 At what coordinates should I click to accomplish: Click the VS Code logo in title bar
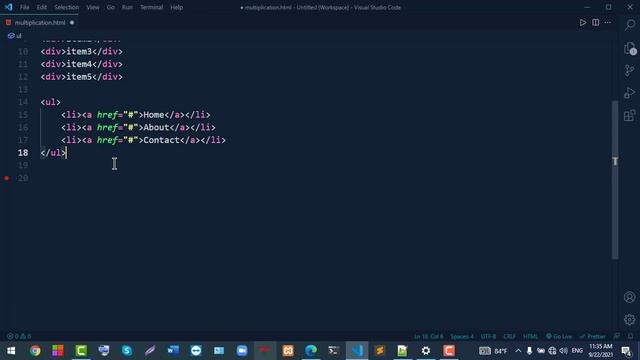click(x=9, y=7)
